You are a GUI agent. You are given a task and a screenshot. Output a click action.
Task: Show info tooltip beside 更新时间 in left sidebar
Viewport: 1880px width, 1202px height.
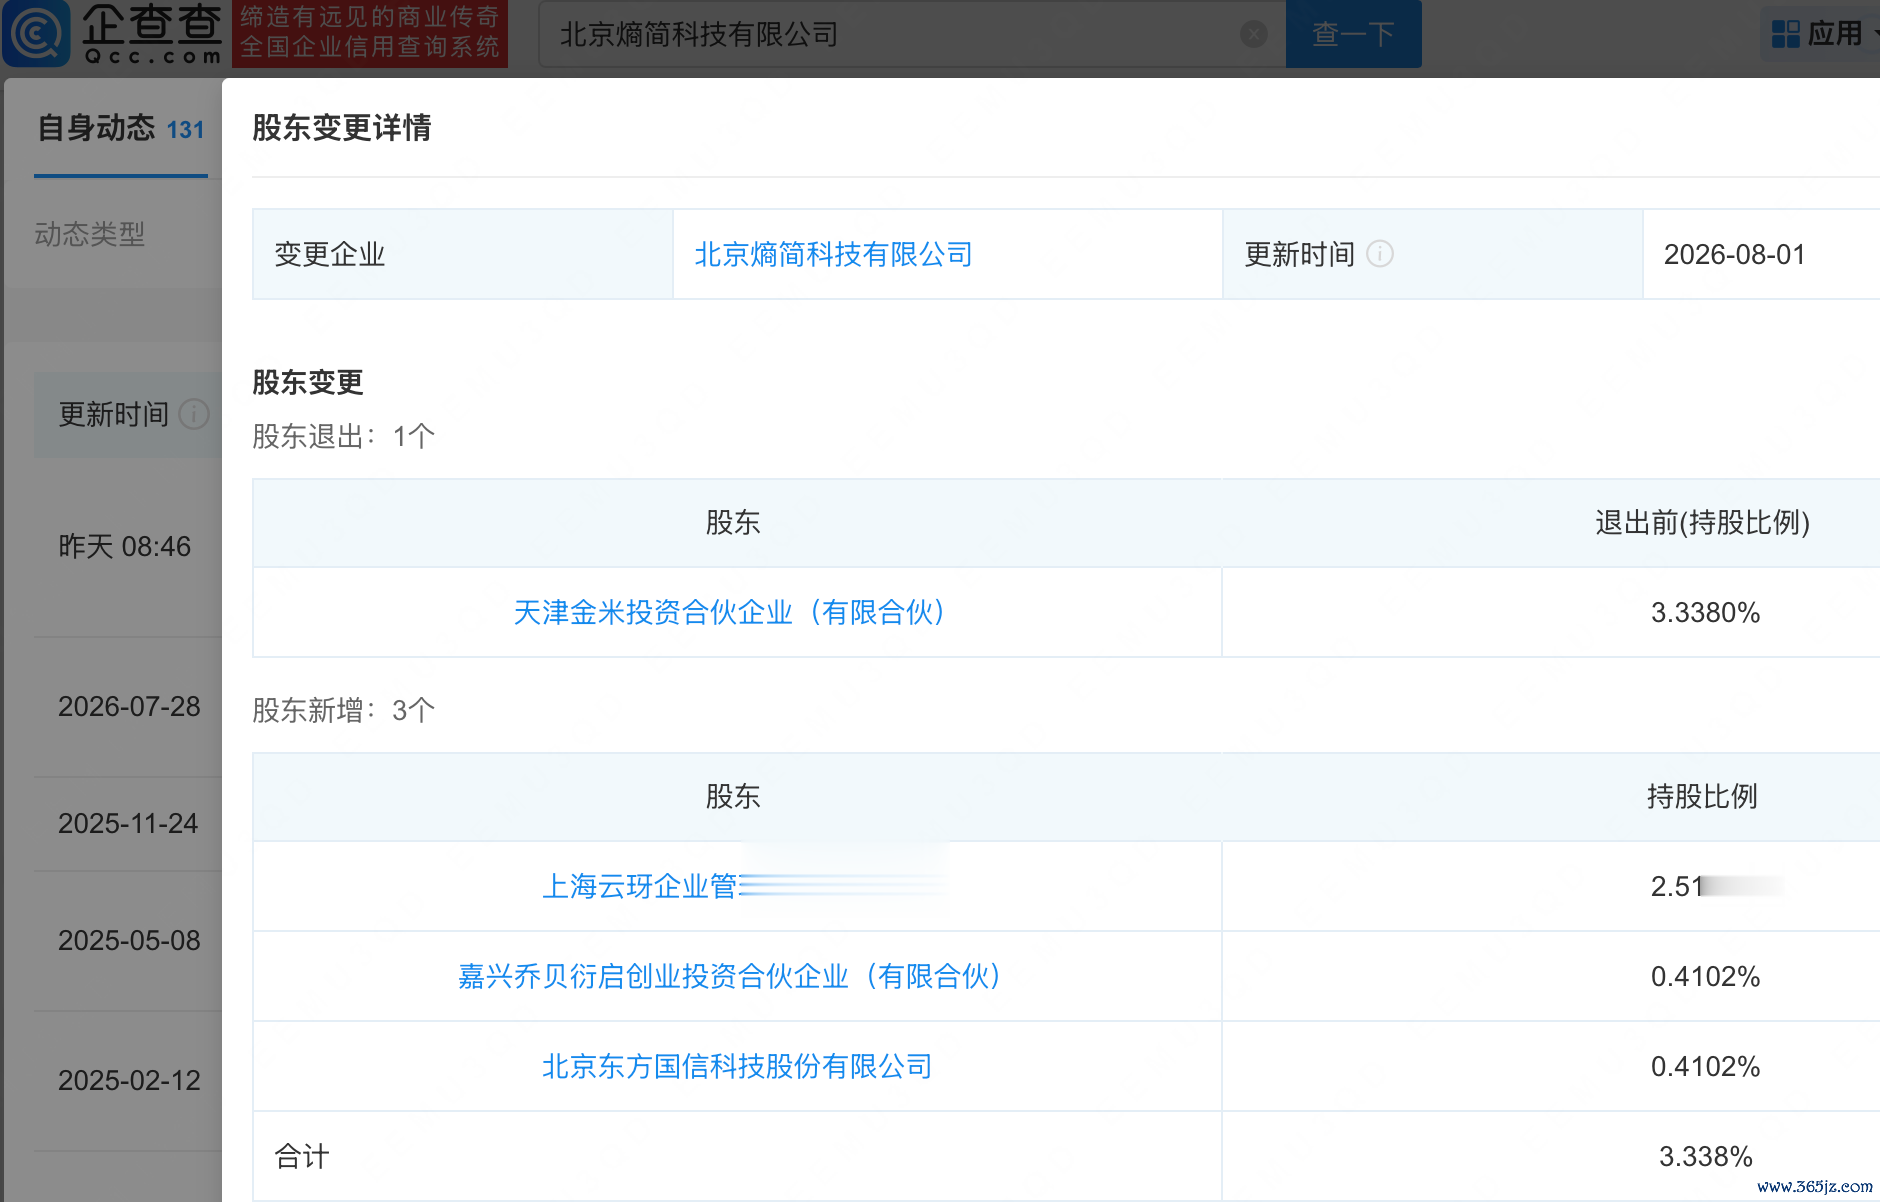point(194,414)
